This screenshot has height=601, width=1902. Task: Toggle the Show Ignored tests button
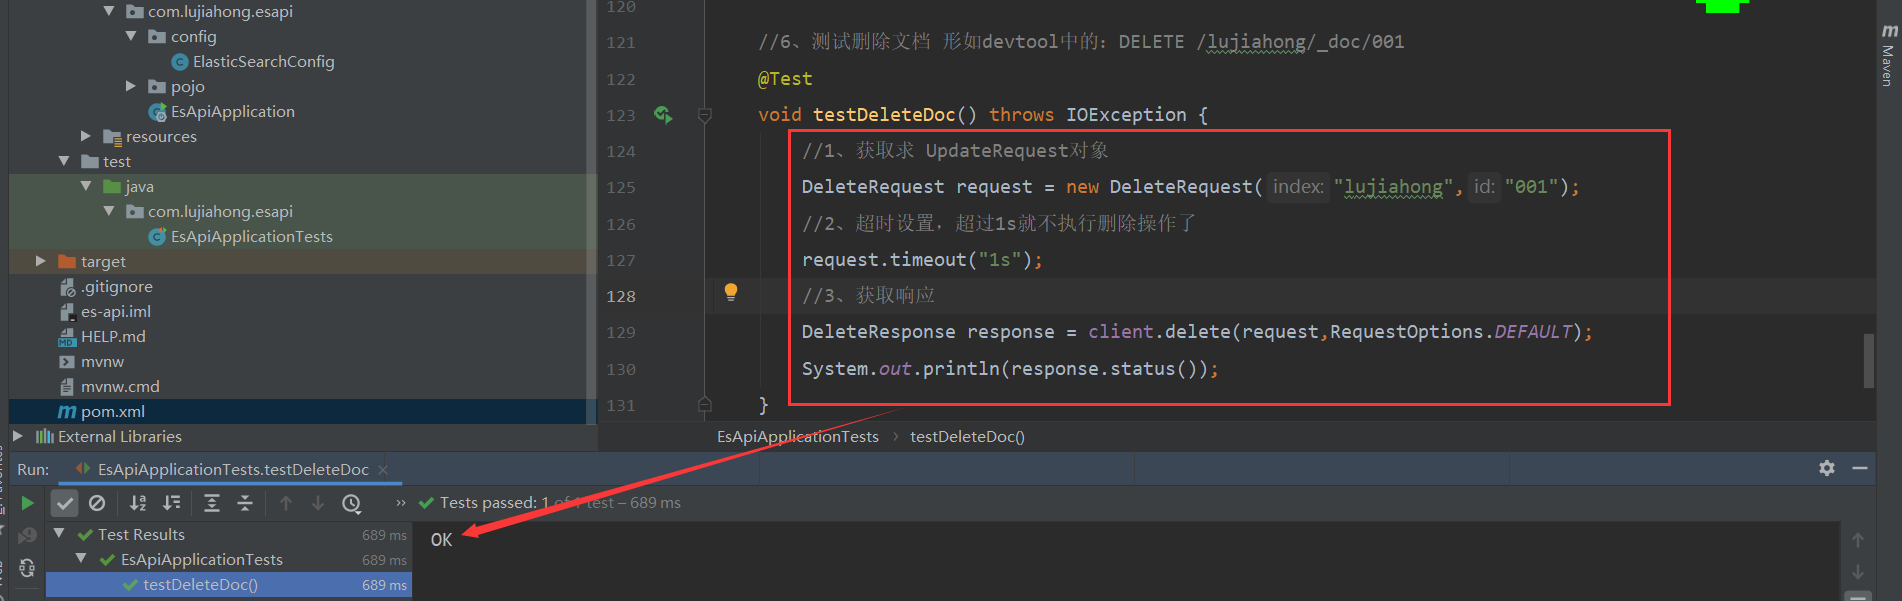click(x=97, y=503)
